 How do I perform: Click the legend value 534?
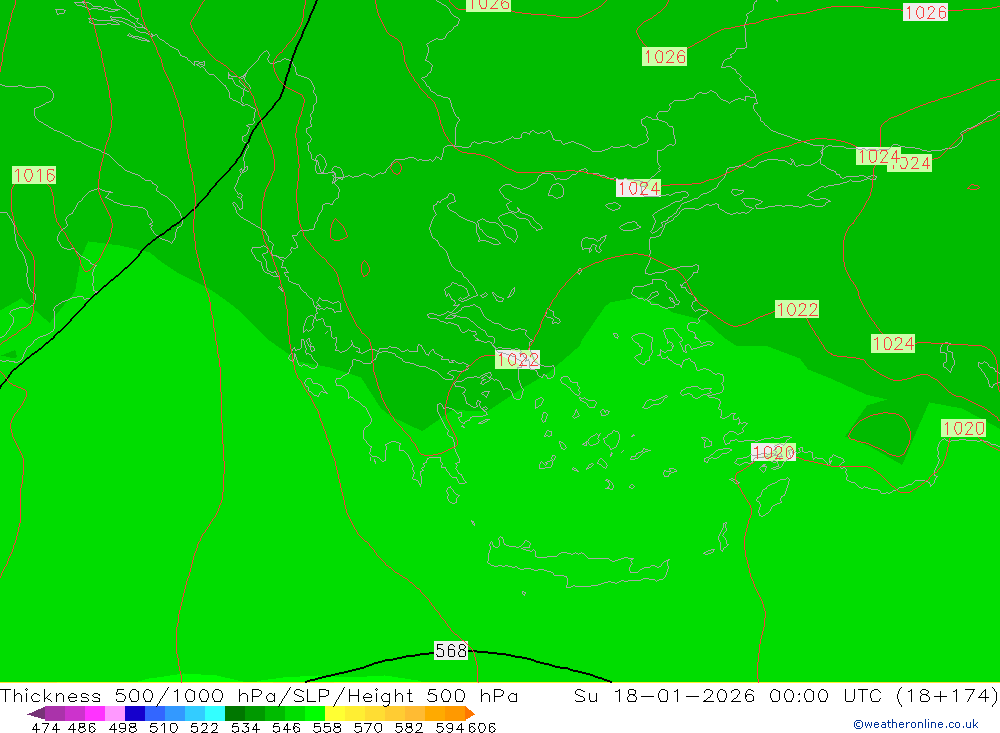[x=245, y=728]
